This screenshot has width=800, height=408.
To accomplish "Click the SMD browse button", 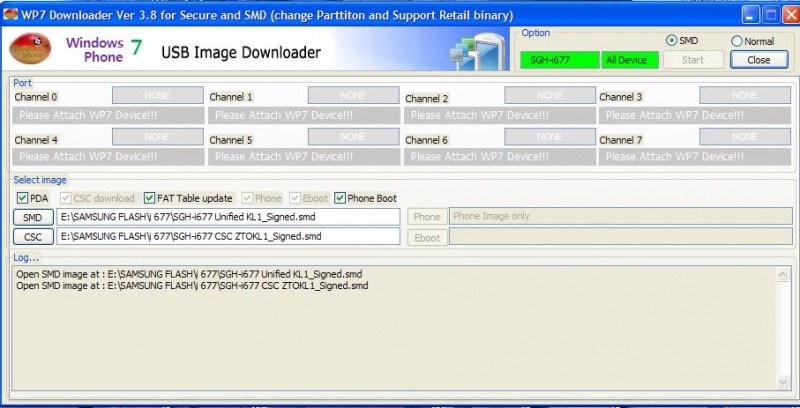I will pyautogui.click(x=33, y=217).
